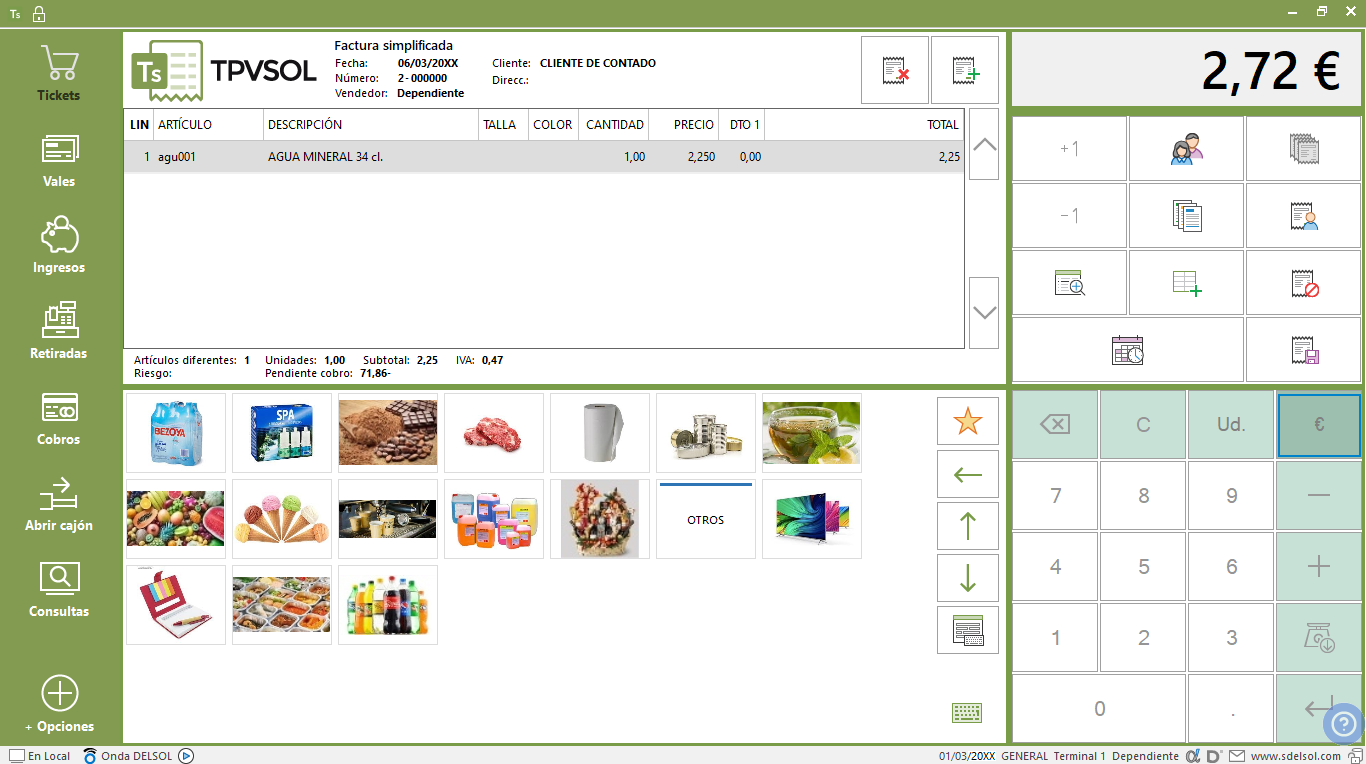
Task: Click the favorites star button
Action: pos(968,422)
